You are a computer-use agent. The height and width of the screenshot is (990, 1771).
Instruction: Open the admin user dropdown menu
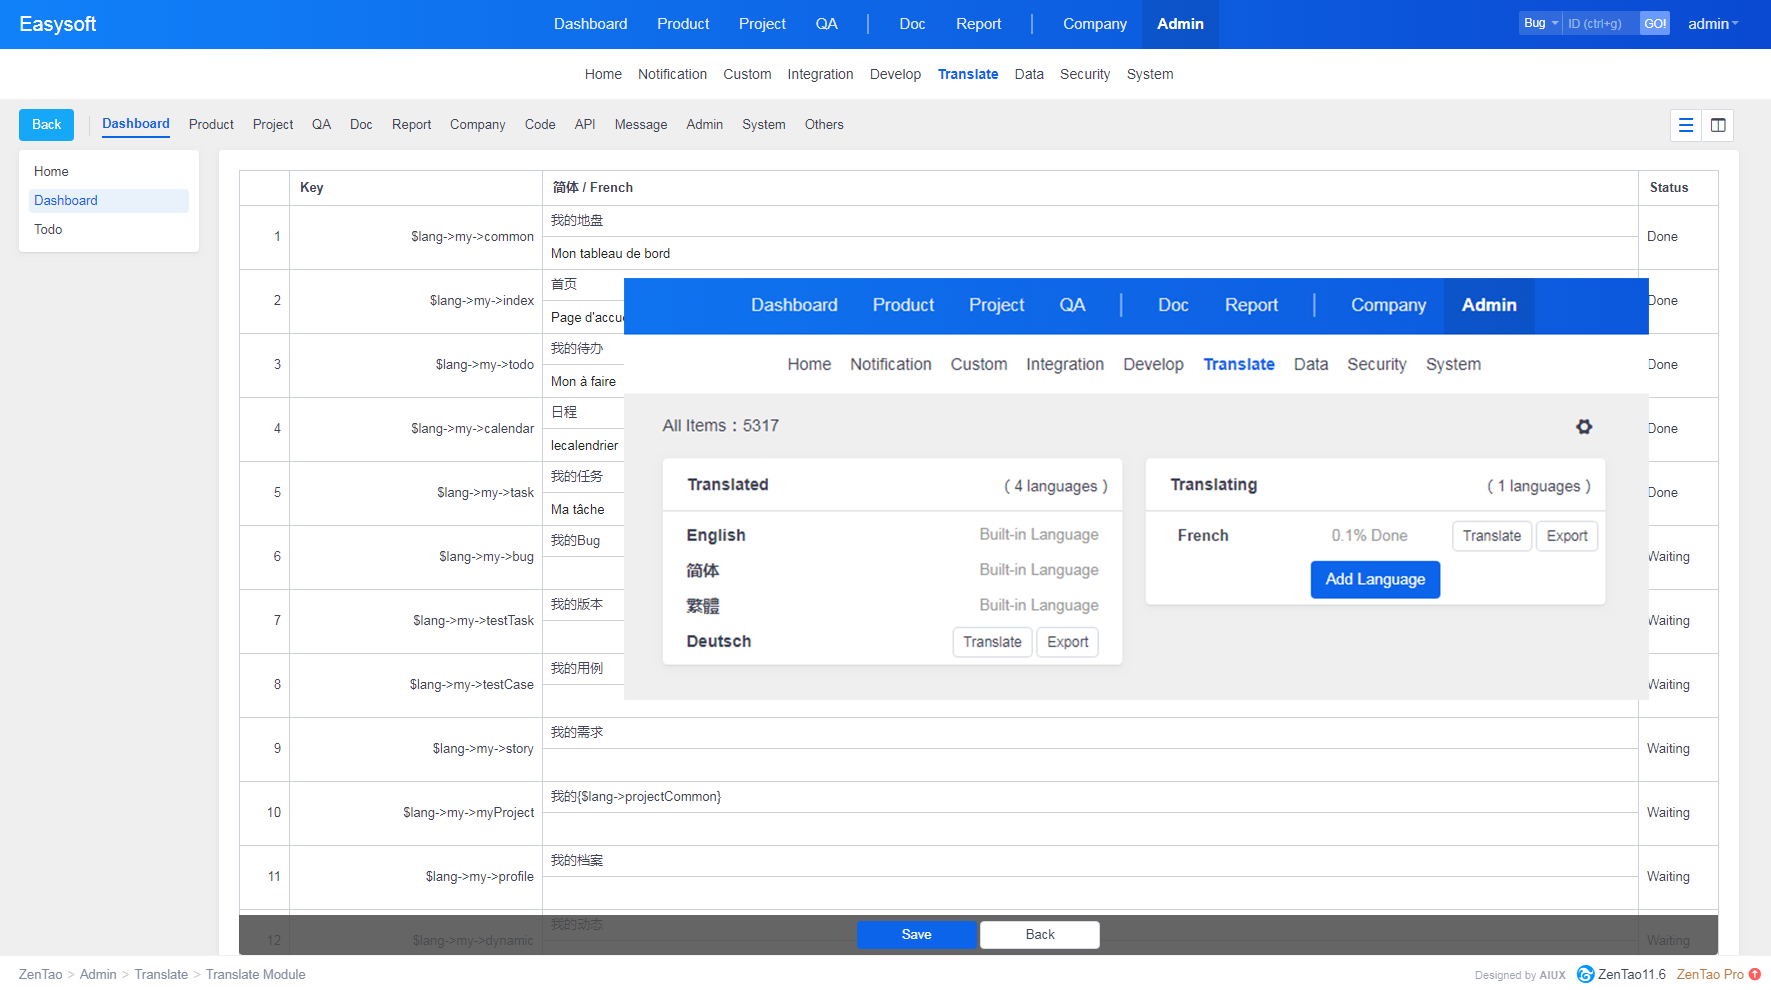click(x=1713, y=24)
